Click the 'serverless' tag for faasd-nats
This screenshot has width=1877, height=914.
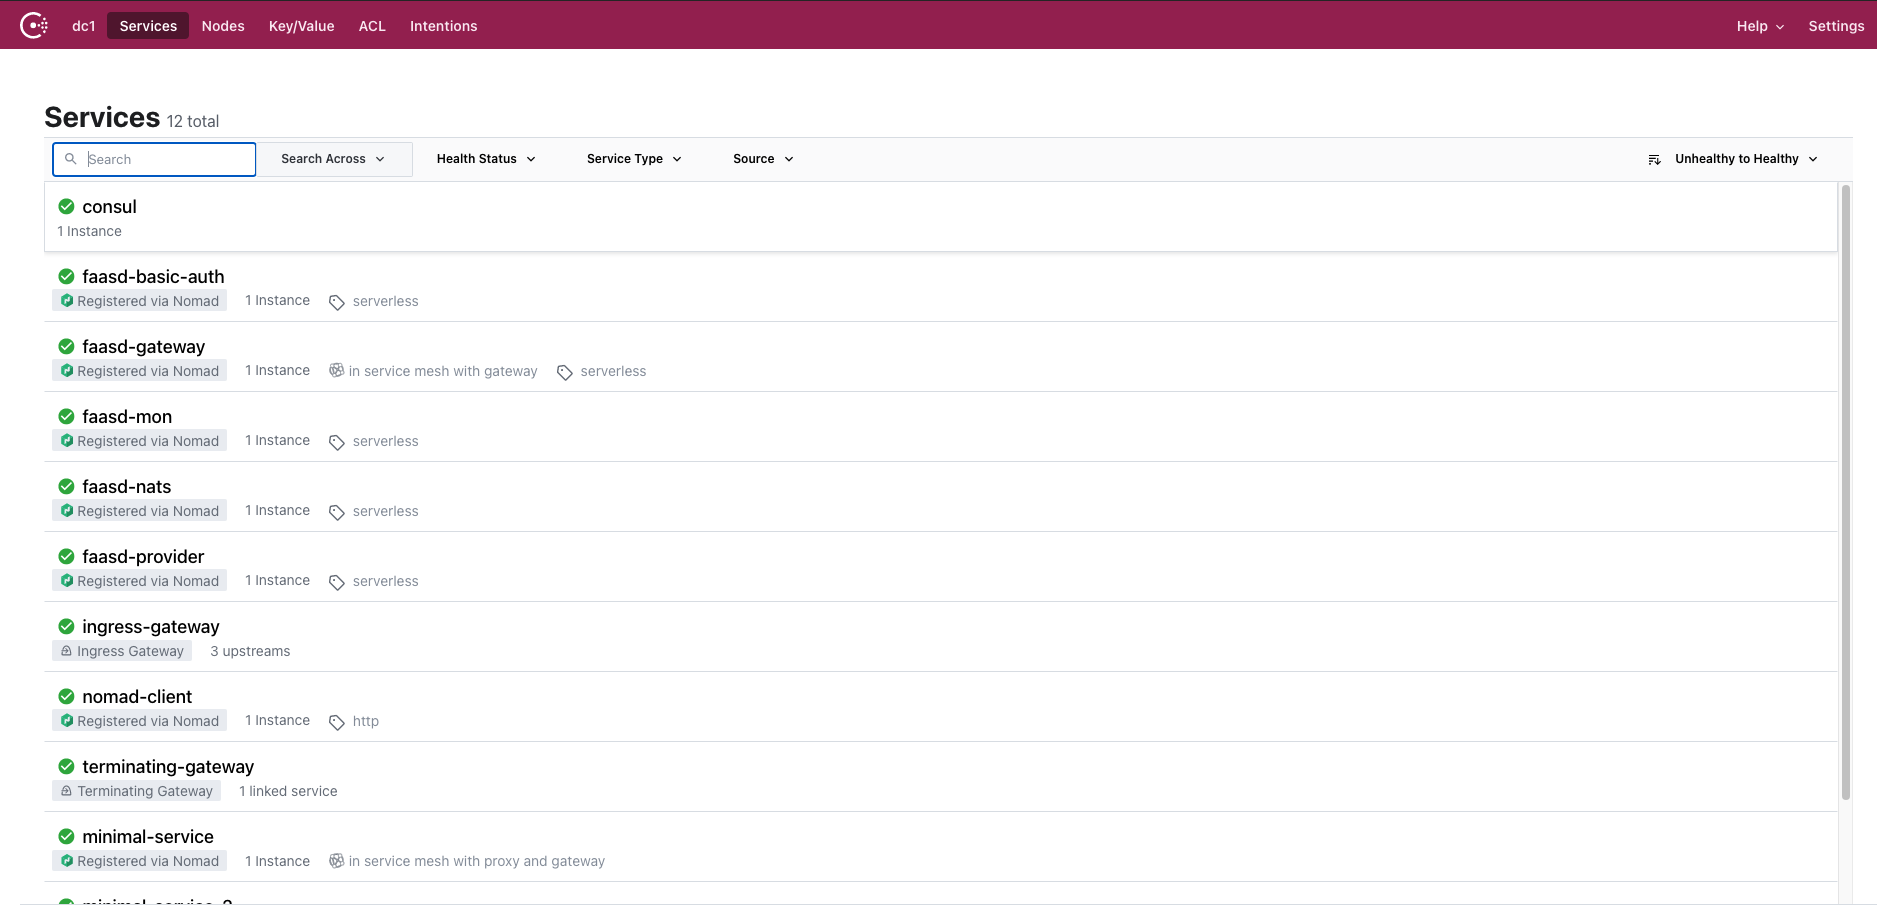click(x=386, y=511)
